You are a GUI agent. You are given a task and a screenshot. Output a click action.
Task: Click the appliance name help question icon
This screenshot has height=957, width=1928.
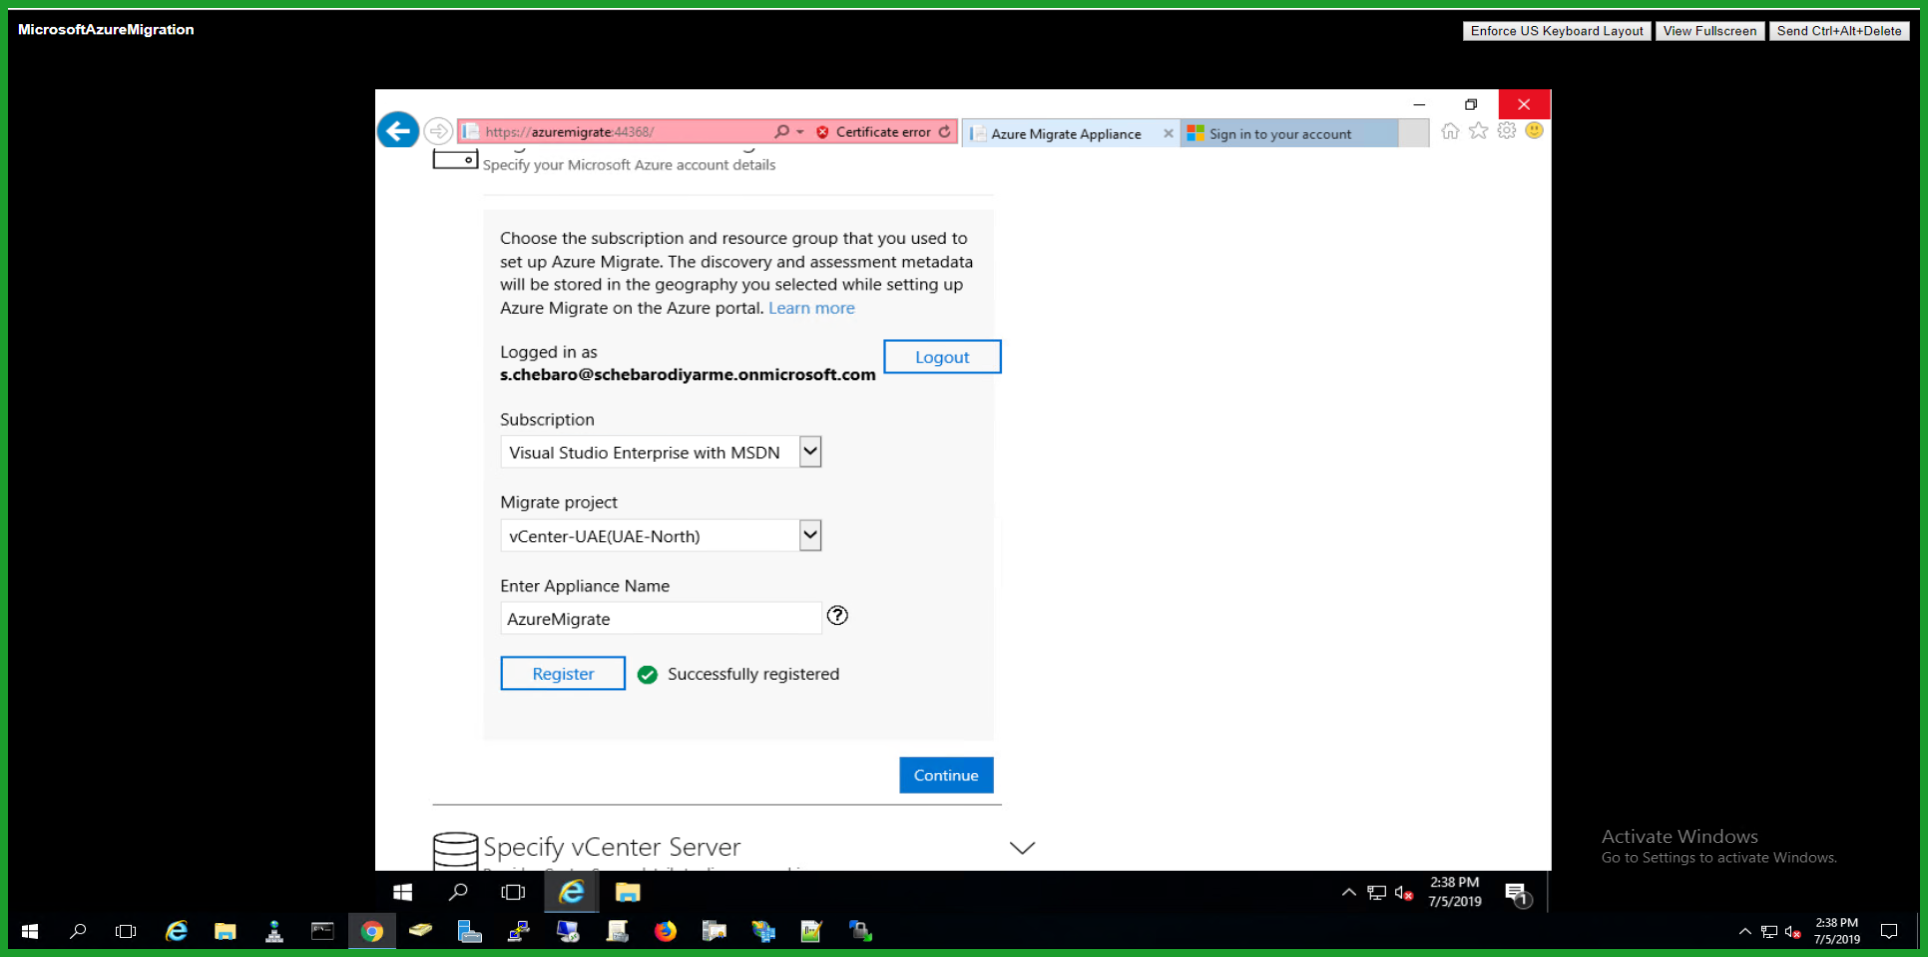[838, 616]
